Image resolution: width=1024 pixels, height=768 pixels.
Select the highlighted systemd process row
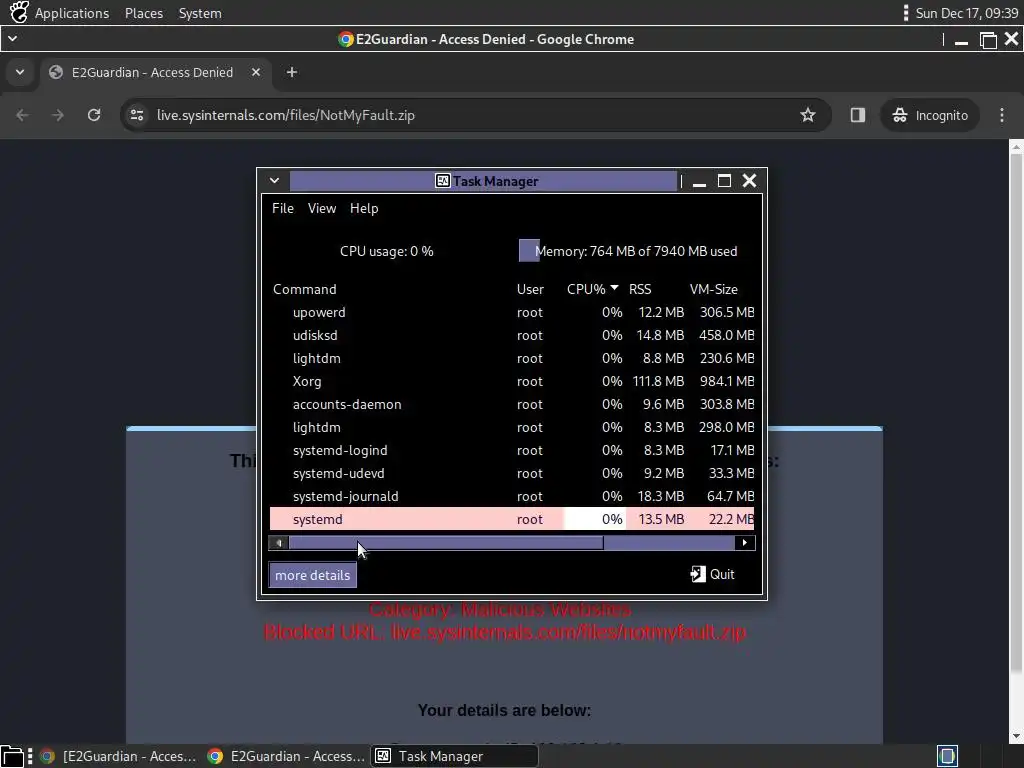coord(512,519)
